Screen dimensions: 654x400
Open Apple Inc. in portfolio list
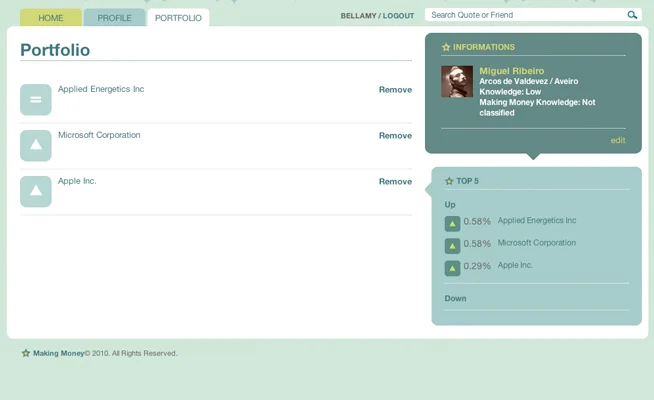77,181
